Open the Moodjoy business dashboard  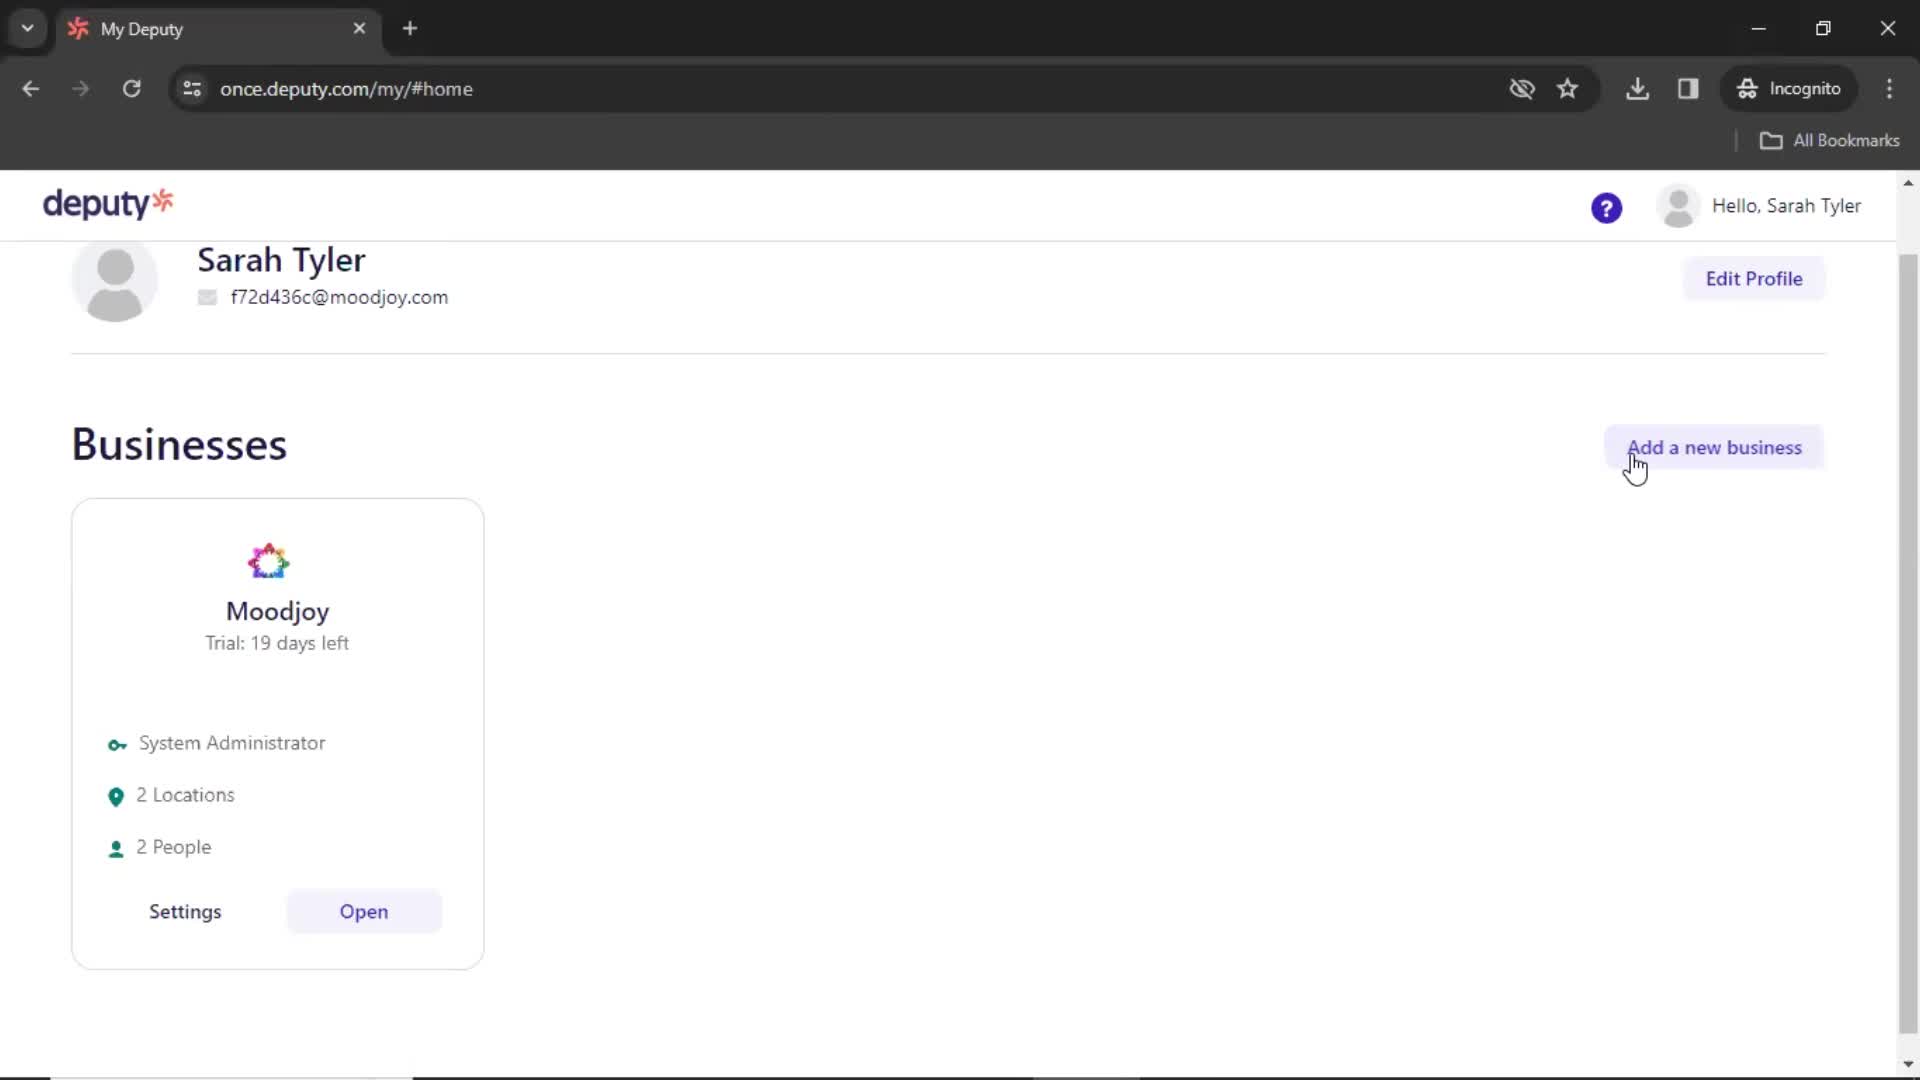tap(364, 911)
